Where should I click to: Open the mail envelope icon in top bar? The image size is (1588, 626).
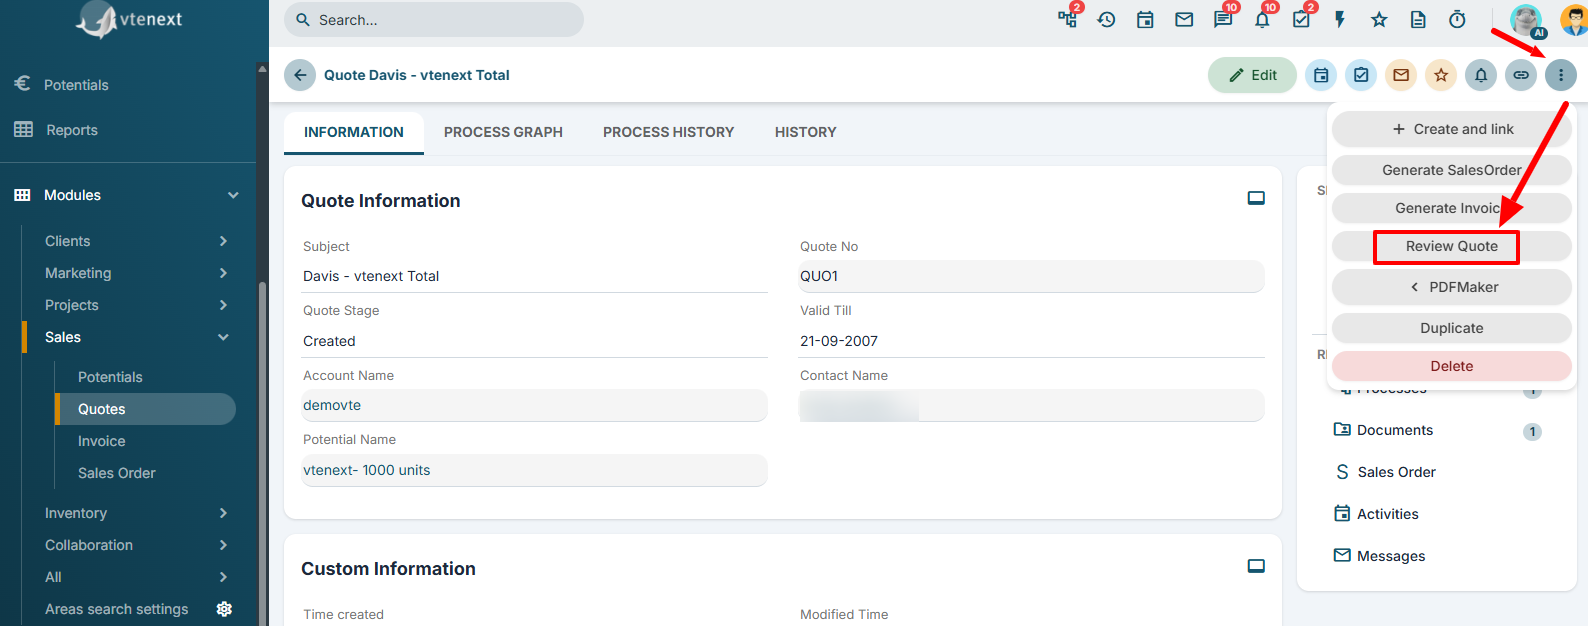pyautogui.click(x=1184, y=19)
